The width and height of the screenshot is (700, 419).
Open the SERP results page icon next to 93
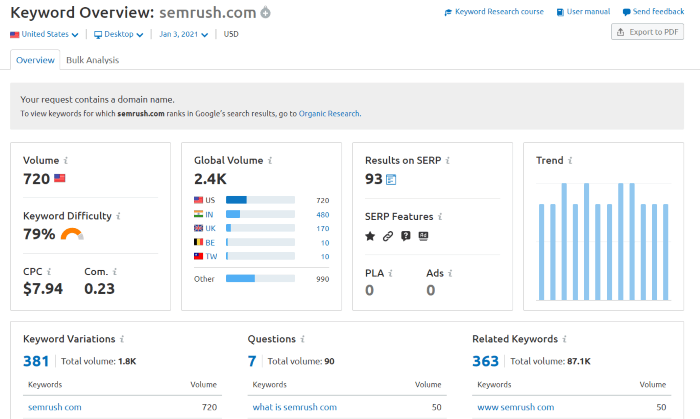pyautogui.click(x=391, y=180)
